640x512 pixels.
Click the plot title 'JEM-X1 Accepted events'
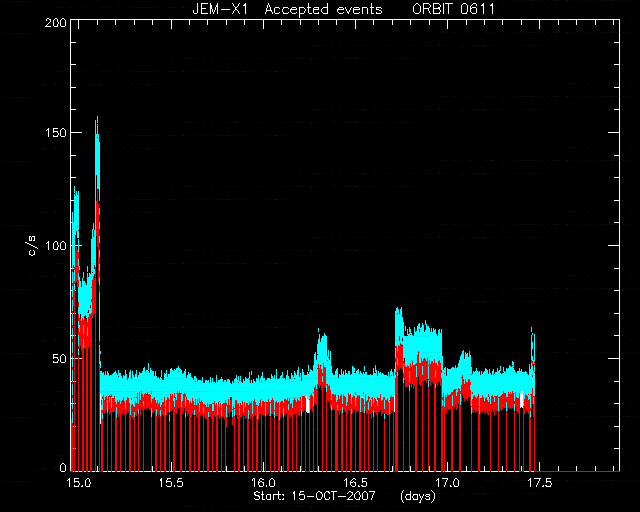[287, 9]
